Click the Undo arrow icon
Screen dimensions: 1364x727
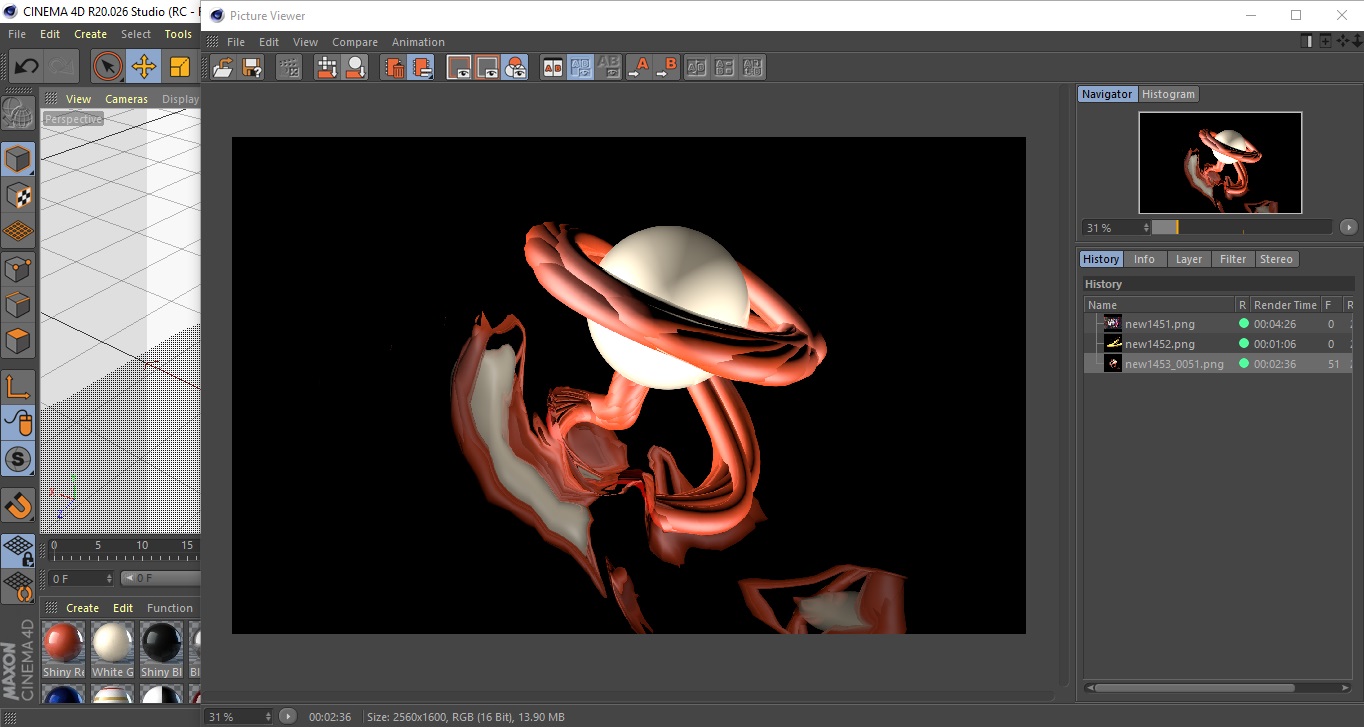click(26, 67)
